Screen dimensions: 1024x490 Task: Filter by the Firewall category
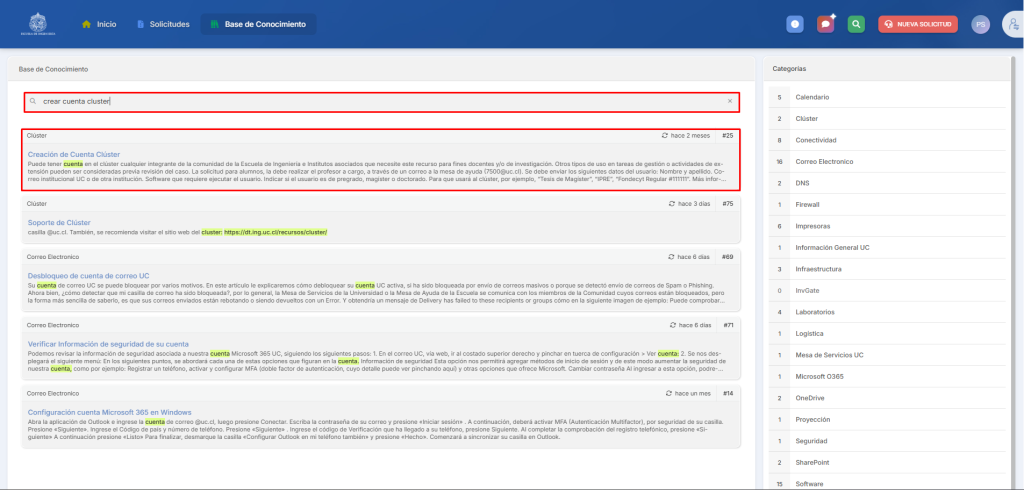[x=809, y=204]
